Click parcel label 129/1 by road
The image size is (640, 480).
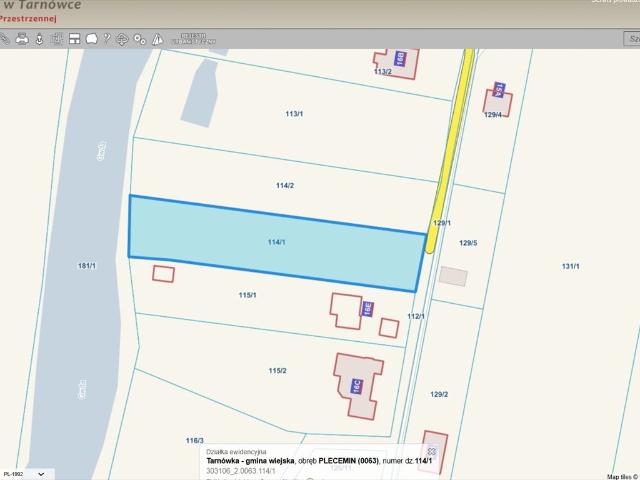click(x=442, y=223)
